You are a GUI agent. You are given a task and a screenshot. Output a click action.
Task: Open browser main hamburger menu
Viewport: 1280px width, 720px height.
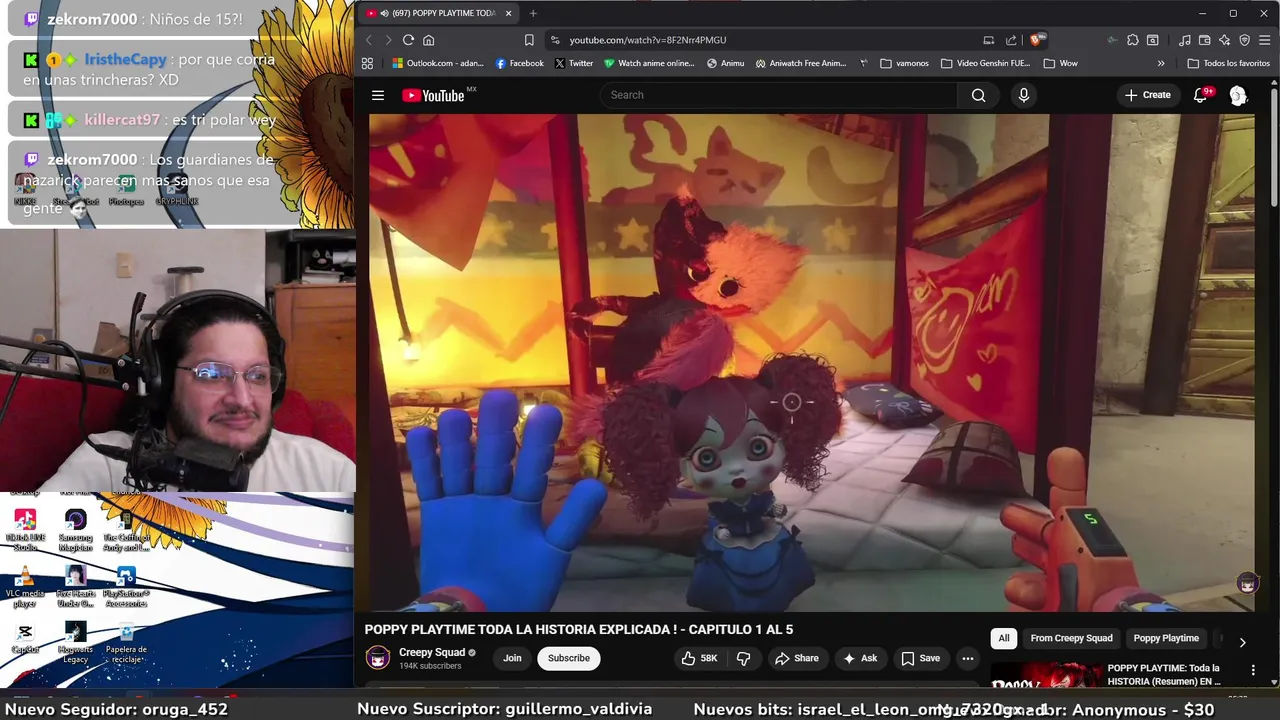point(1265,40)
